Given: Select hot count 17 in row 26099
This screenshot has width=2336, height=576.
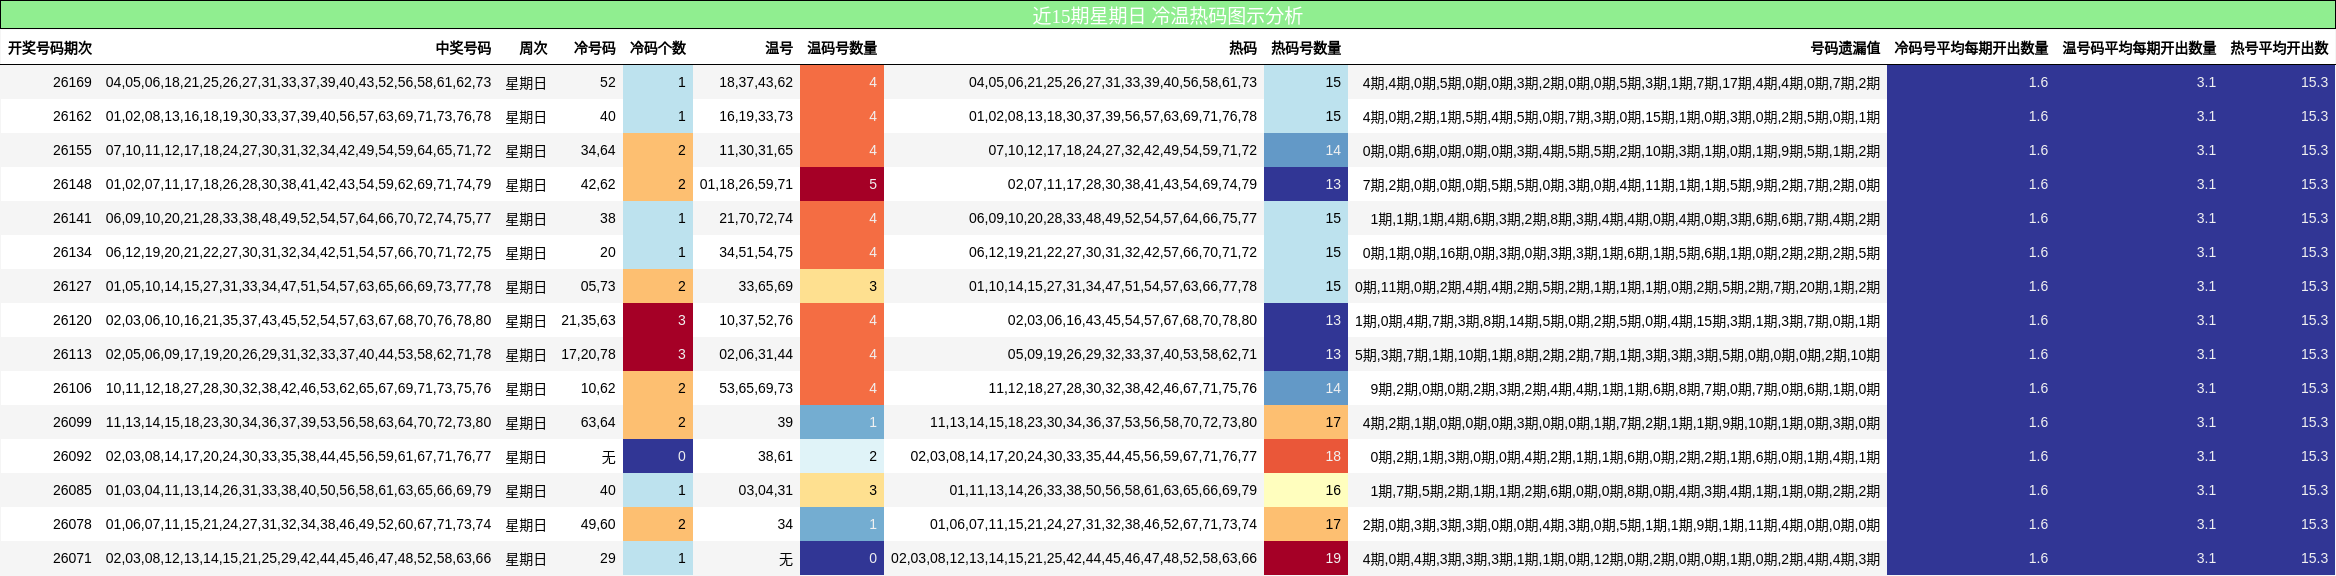Looking at the screenshot, I should (x=1306, y=422).
